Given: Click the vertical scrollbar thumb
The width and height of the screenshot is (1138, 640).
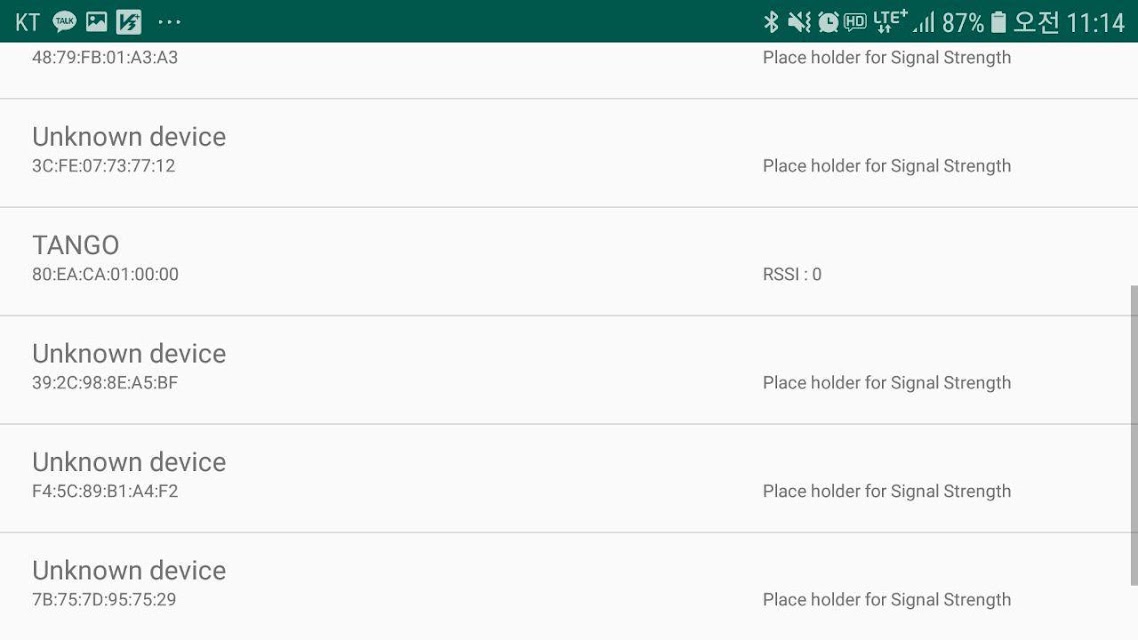Looking at the screenshot, I should click(x=1134, y=435).
